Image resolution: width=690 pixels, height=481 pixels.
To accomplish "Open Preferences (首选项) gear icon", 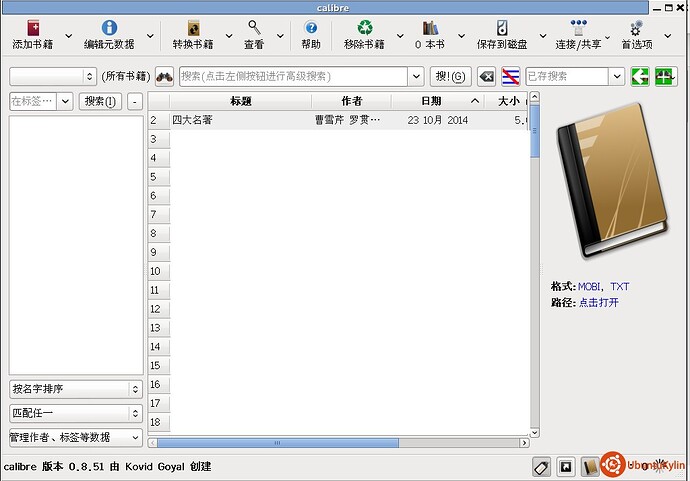I will tap(636, 28).
